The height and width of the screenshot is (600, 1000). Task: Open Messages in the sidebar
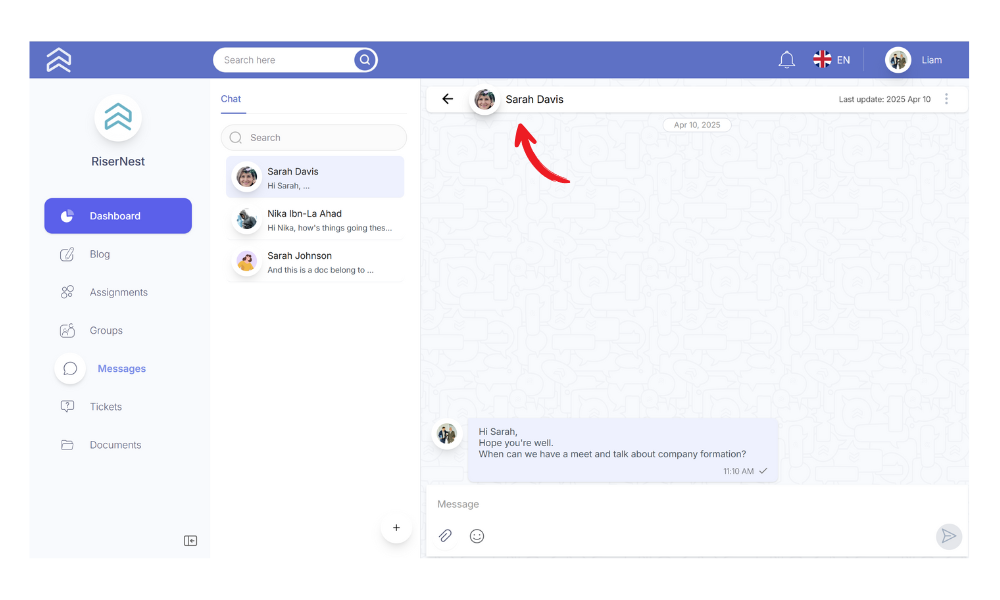(x=121, y=369)
